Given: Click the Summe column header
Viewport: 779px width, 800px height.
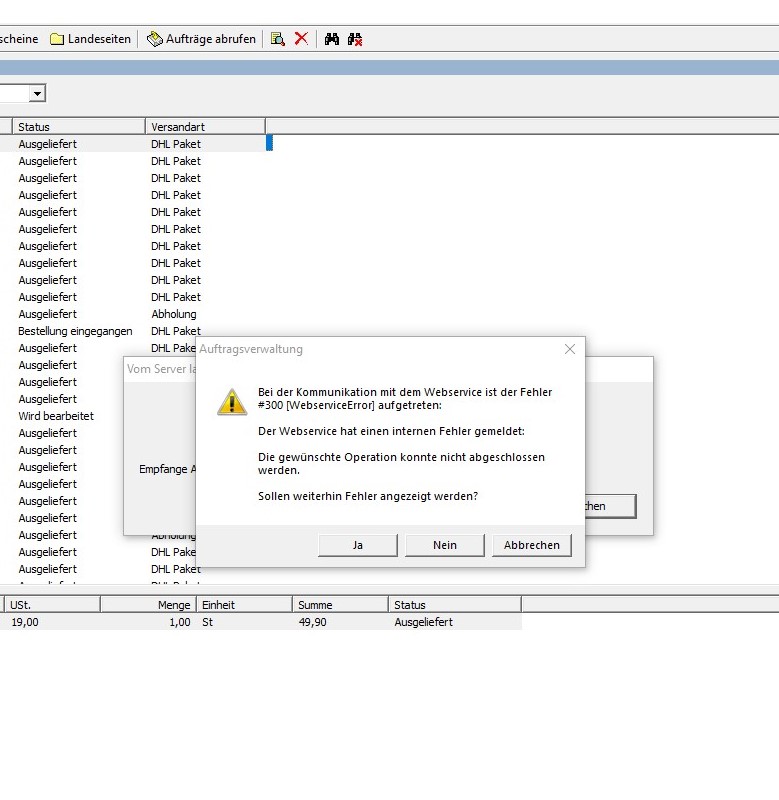Looking at the screenshot, I should pyautogui.click(x=340, y=605).
